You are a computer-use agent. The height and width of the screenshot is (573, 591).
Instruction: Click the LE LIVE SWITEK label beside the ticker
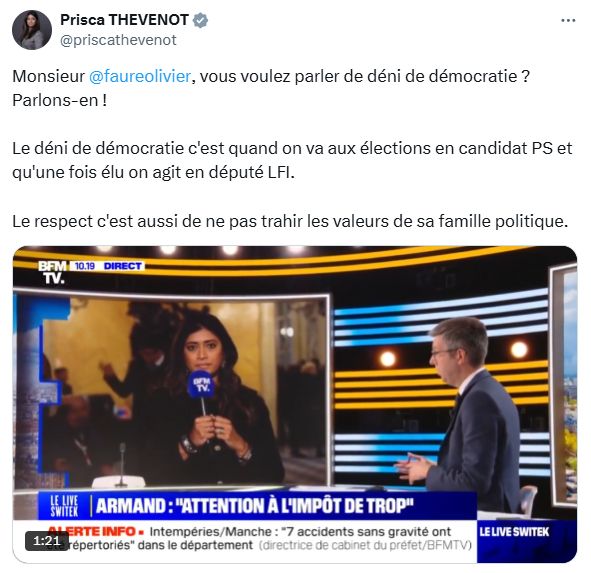coord(514,532)
